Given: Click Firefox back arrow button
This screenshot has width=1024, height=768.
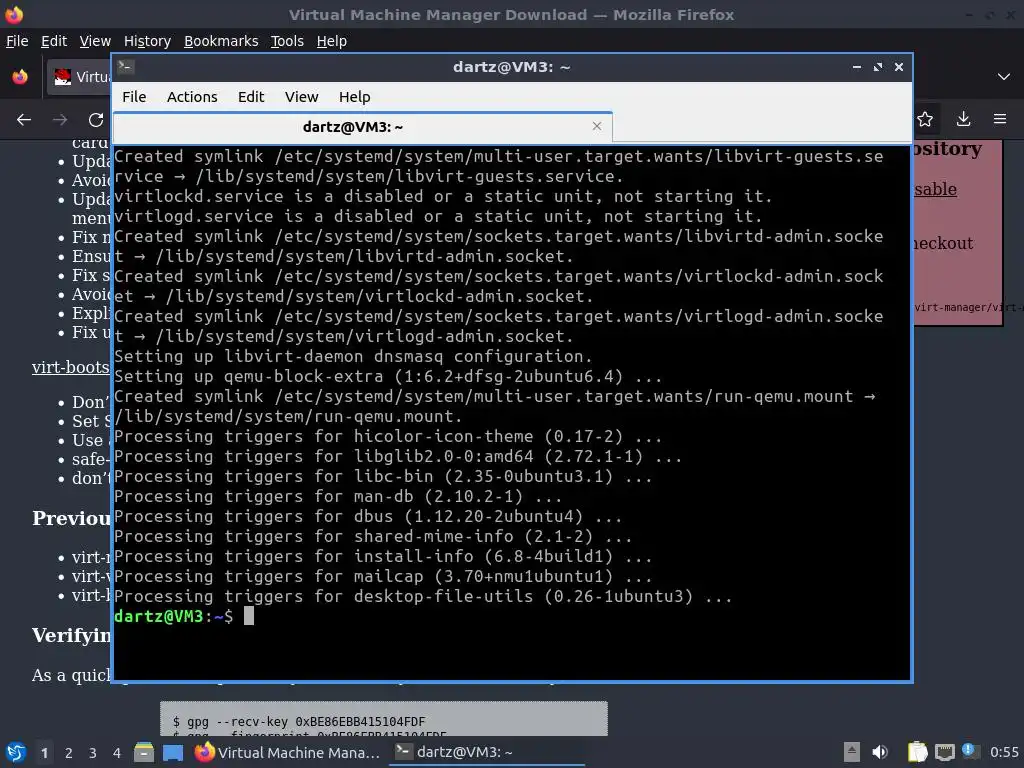Looking at the screenshot, I should point(24,120).
